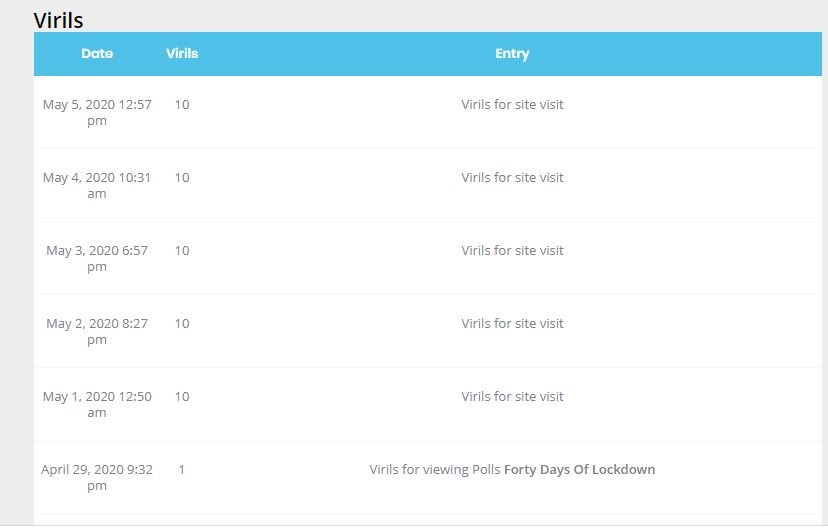Click the Virils column header
Viewport: 828px width, 530px height.
pyautogui.click(x=182, y=53)
